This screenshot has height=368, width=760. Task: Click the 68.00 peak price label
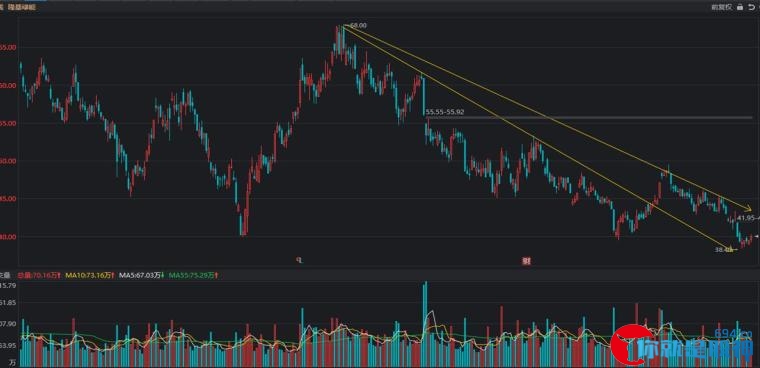click(358, 25)
